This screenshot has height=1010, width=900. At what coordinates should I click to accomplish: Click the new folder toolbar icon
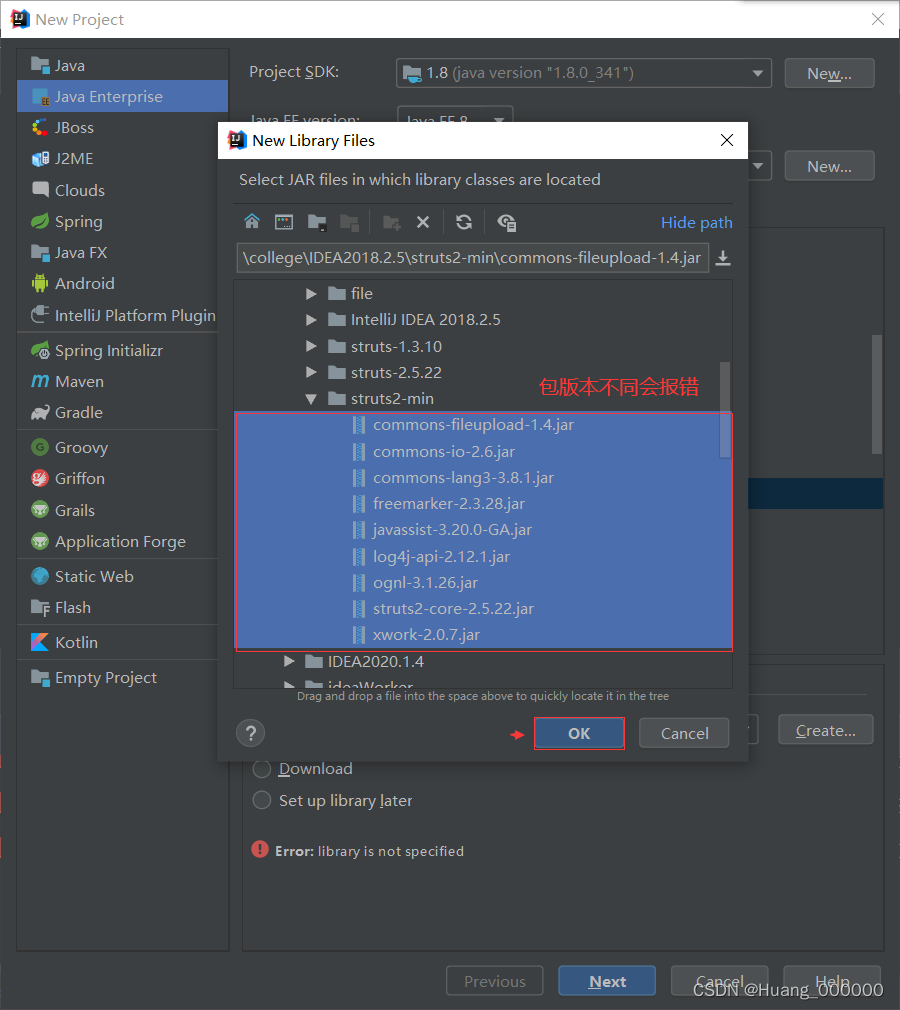pos(392,222)
